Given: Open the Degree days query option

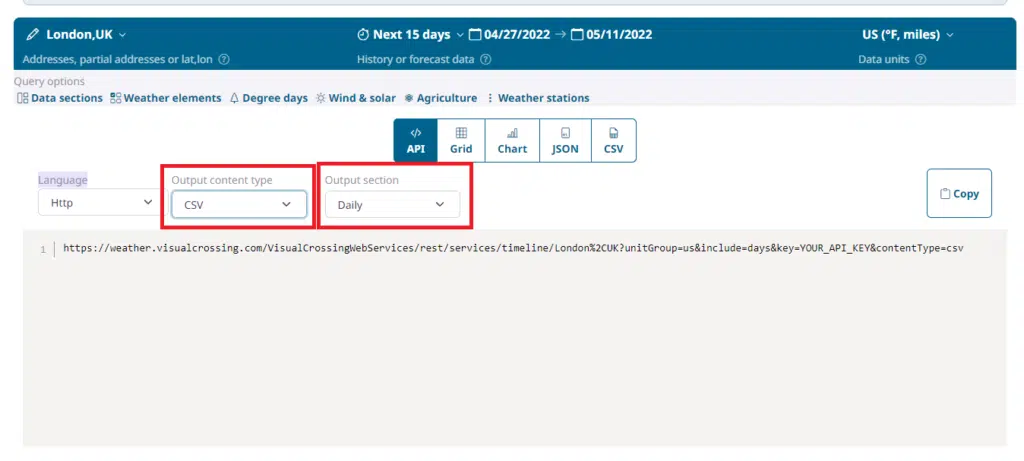Looking at the screenshot, I should [268, 98].
